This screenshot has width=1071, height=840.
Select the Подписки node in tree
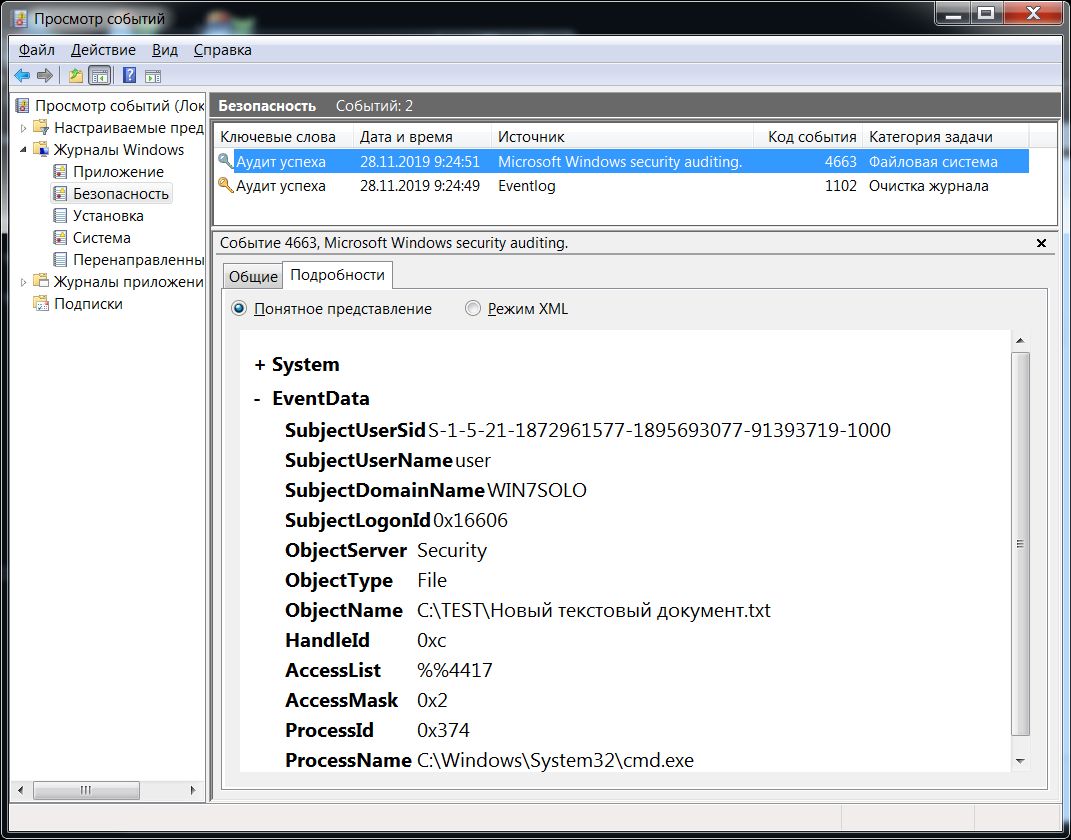pos(88,303)
